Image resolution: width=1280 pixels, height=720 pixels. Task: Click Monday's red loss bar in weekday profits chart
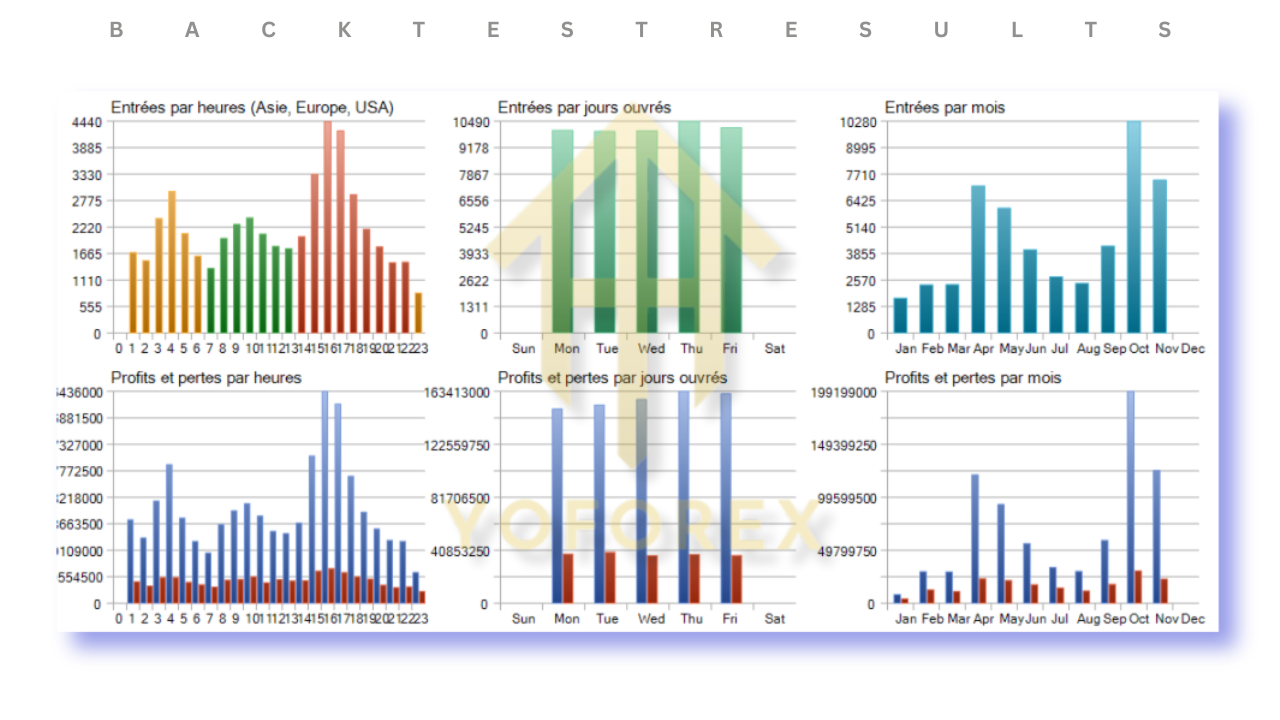568,579
